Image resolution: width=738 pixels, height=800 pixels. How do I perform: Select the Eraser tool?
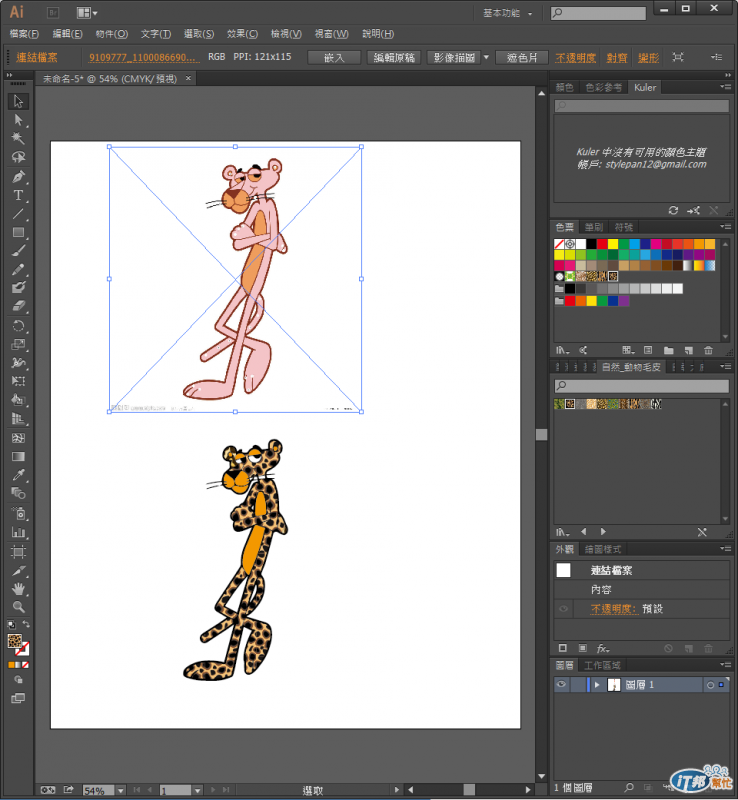(18, 306)
